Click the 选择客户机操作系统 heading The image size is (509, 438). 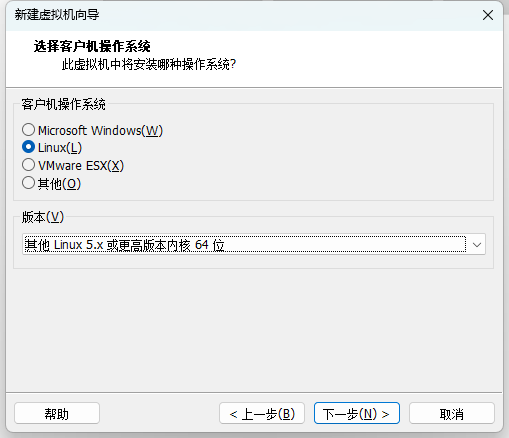click(x=92, y=46)
